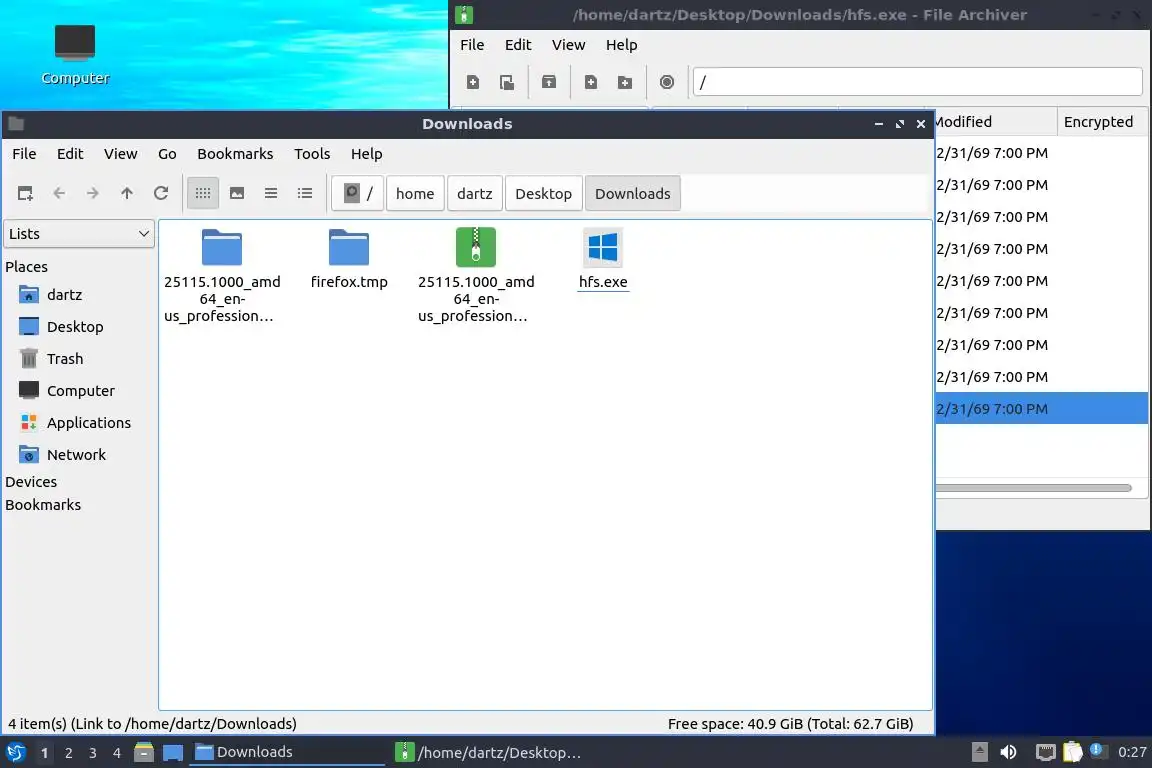
Task: Expand the Bookmarks section in sidebar
Action: click(x=43, y=505)
